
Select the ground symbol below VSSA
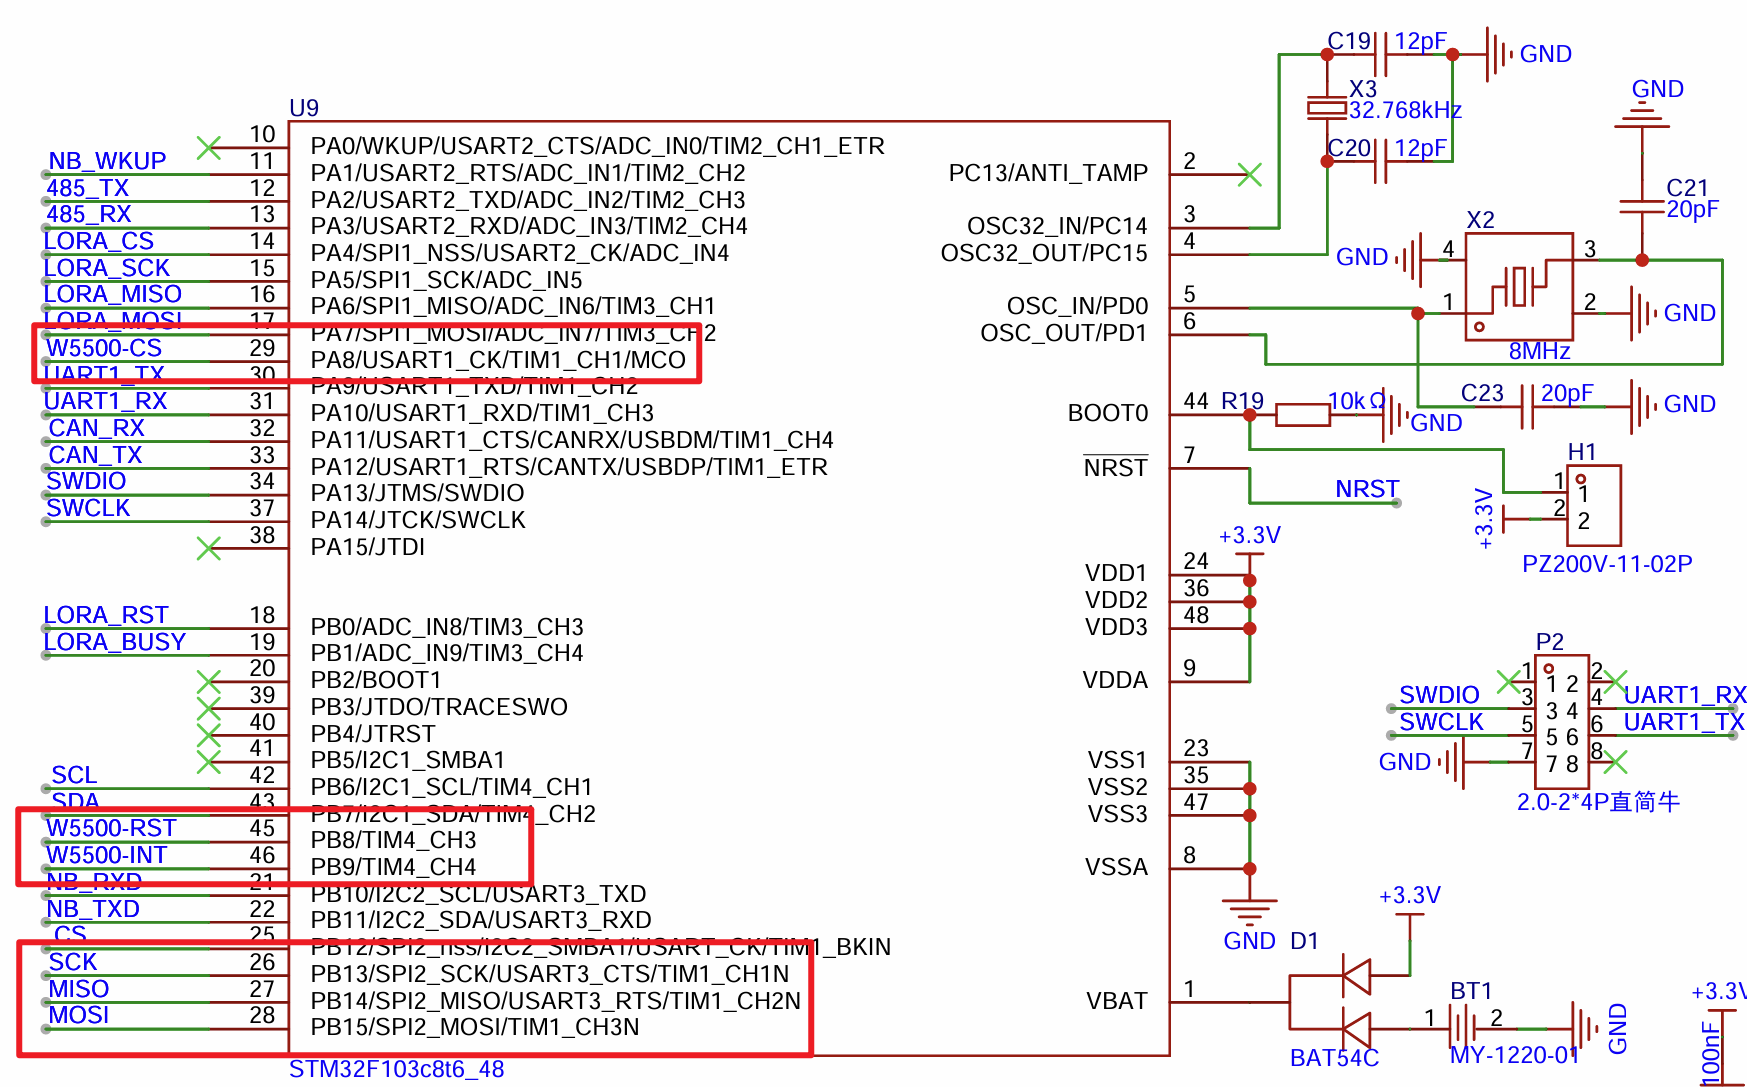click(1249, 911)
